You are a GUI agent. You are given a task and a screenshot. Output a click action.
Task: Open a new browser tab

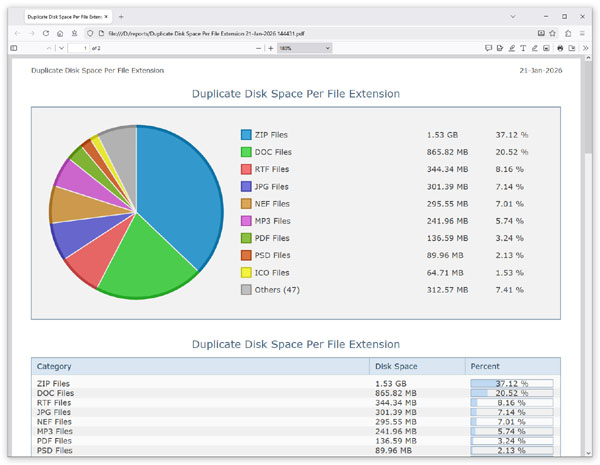[121, 16]
